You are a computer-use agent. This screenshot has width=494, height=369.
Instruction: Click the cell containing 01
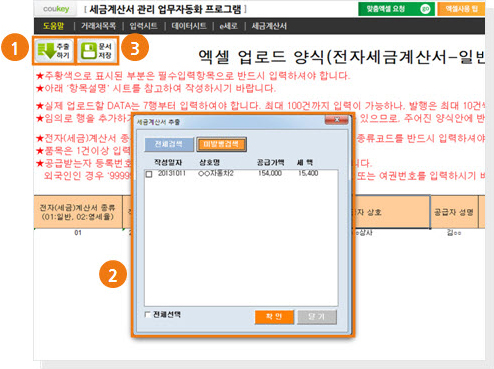point(78,233)
